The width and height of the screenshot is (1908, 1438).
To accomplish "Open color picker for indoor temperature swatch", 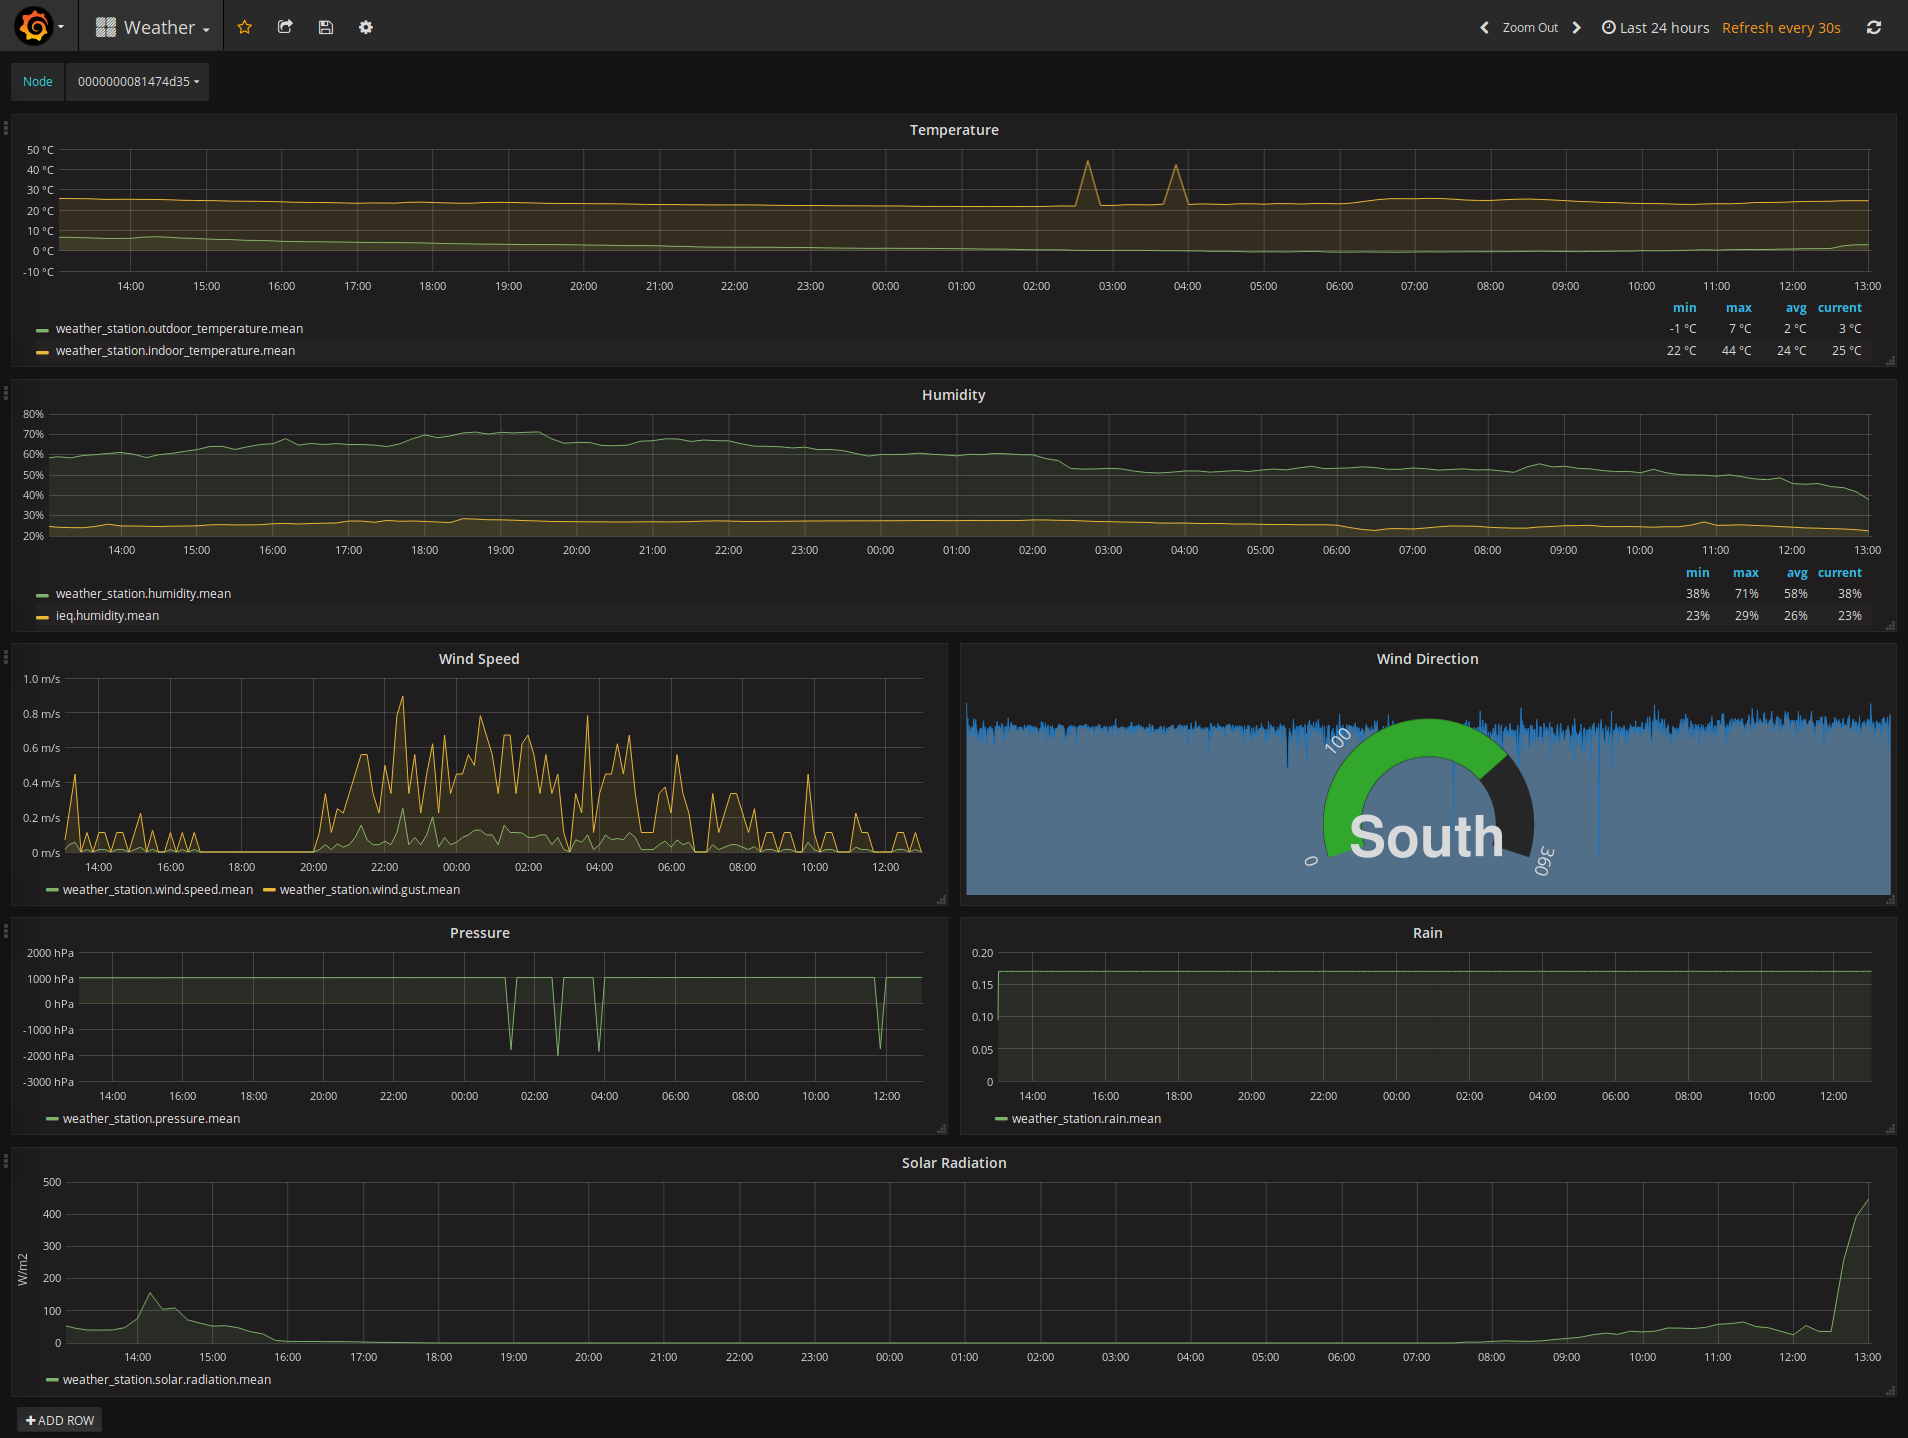I will pyautogui.click(x=42, y=352).
